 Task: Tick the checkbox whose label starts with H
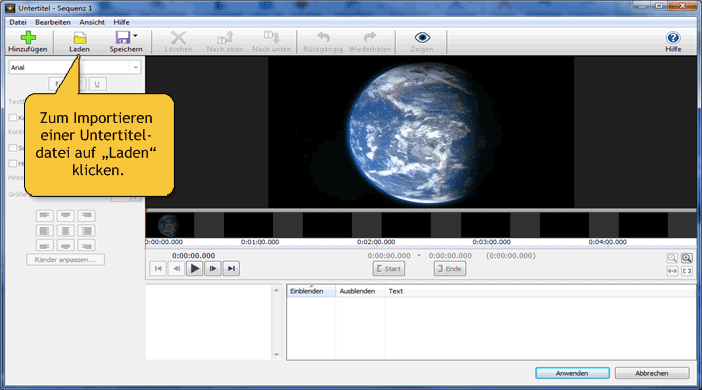coord(13,163)
